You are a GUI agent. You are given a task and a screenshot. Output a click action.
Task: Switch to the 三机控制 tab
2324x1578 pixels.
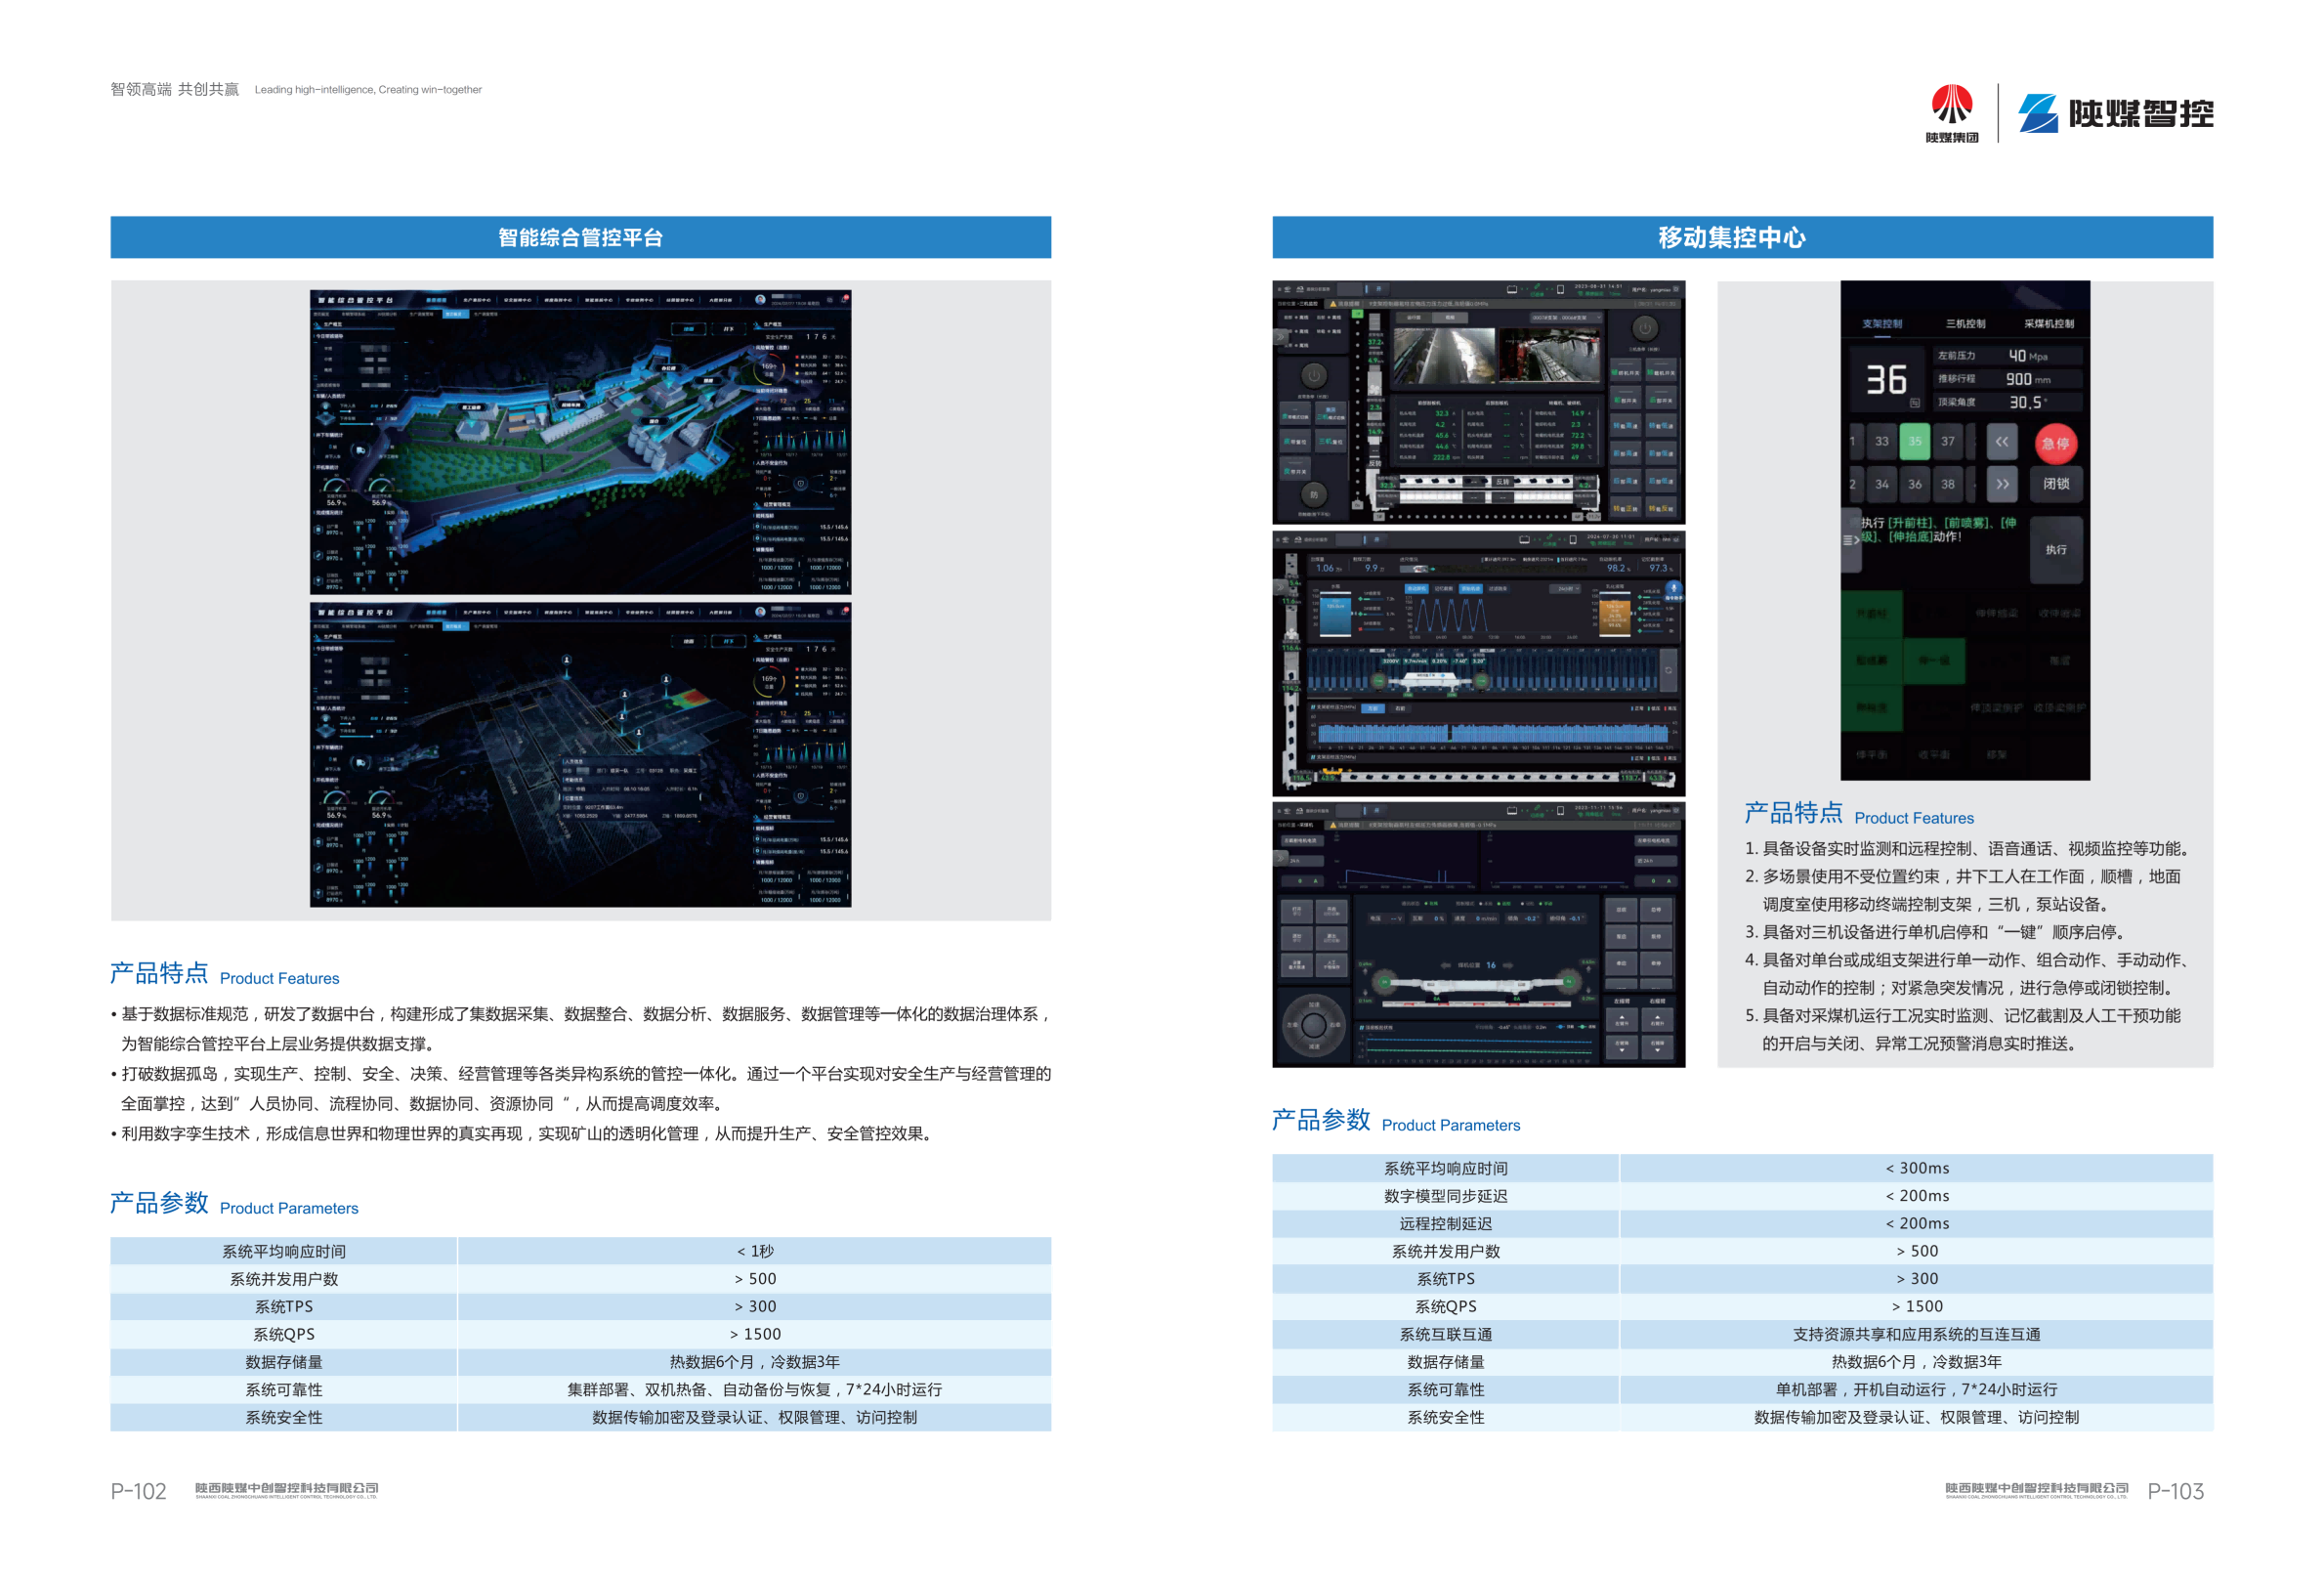click(x=1965, y=324)
